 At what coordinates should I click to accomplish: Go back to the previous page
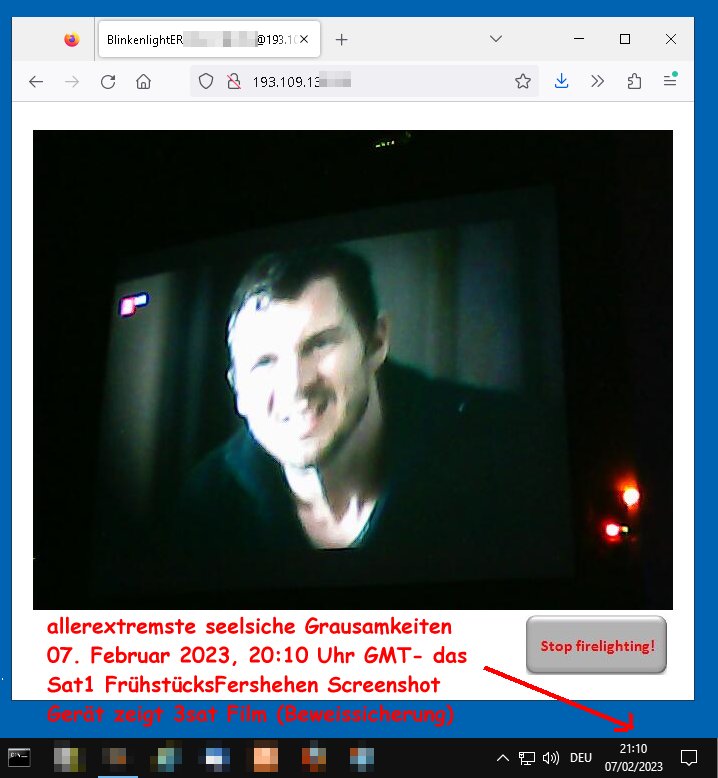36,81
